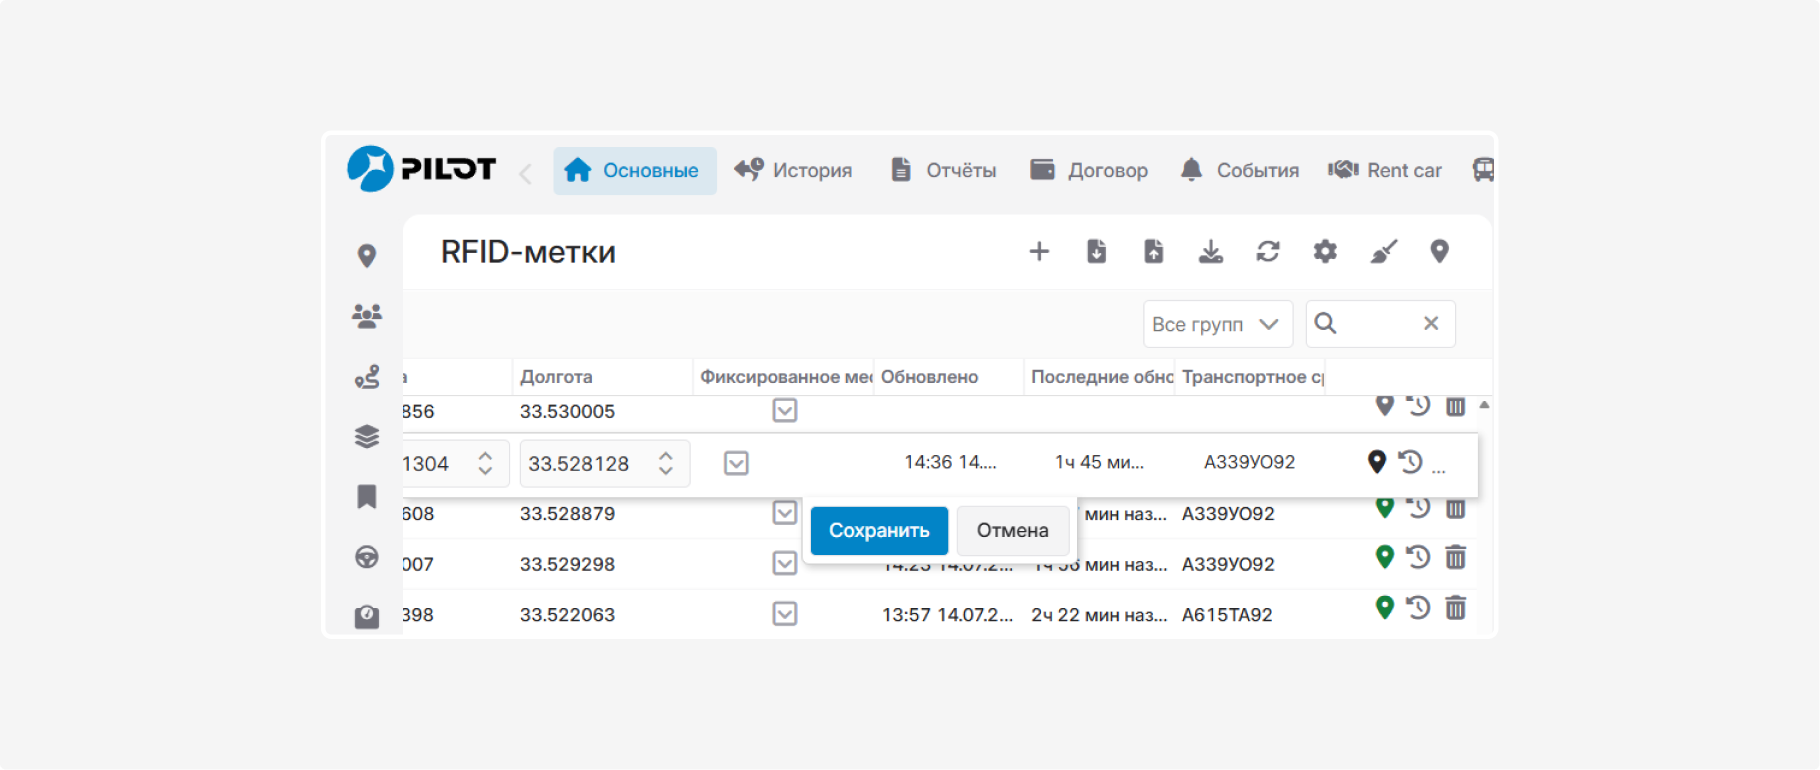This screenshot has width=1820, height=770.
Task: Open the События tab
Action: coord(1240,170)
